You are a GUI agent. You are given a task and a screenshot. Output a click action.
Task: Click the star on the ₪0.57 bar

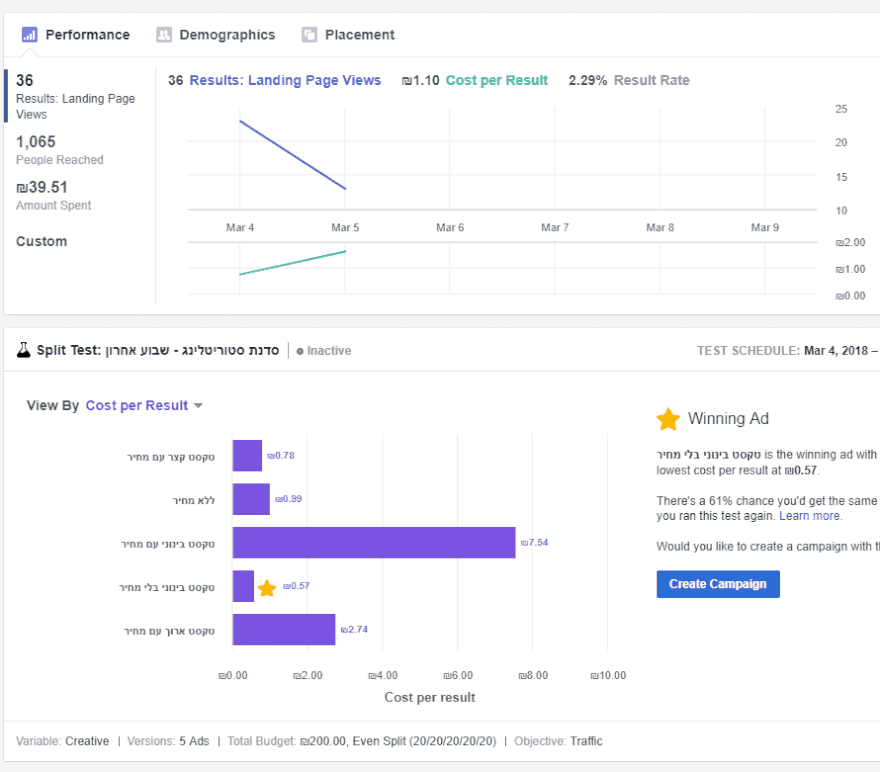click(x=267, y=587)
